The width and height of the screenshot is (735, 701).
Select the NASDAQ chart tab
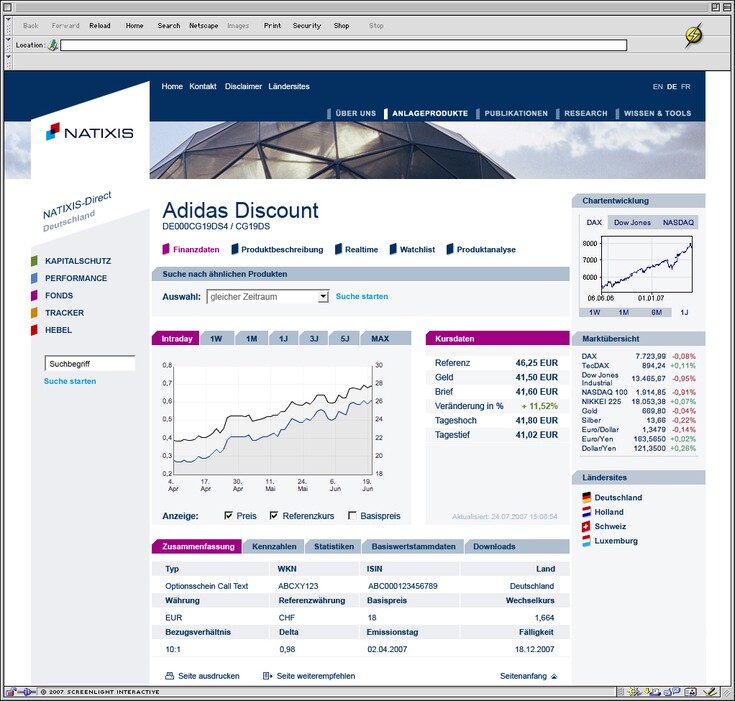point(678,222)
